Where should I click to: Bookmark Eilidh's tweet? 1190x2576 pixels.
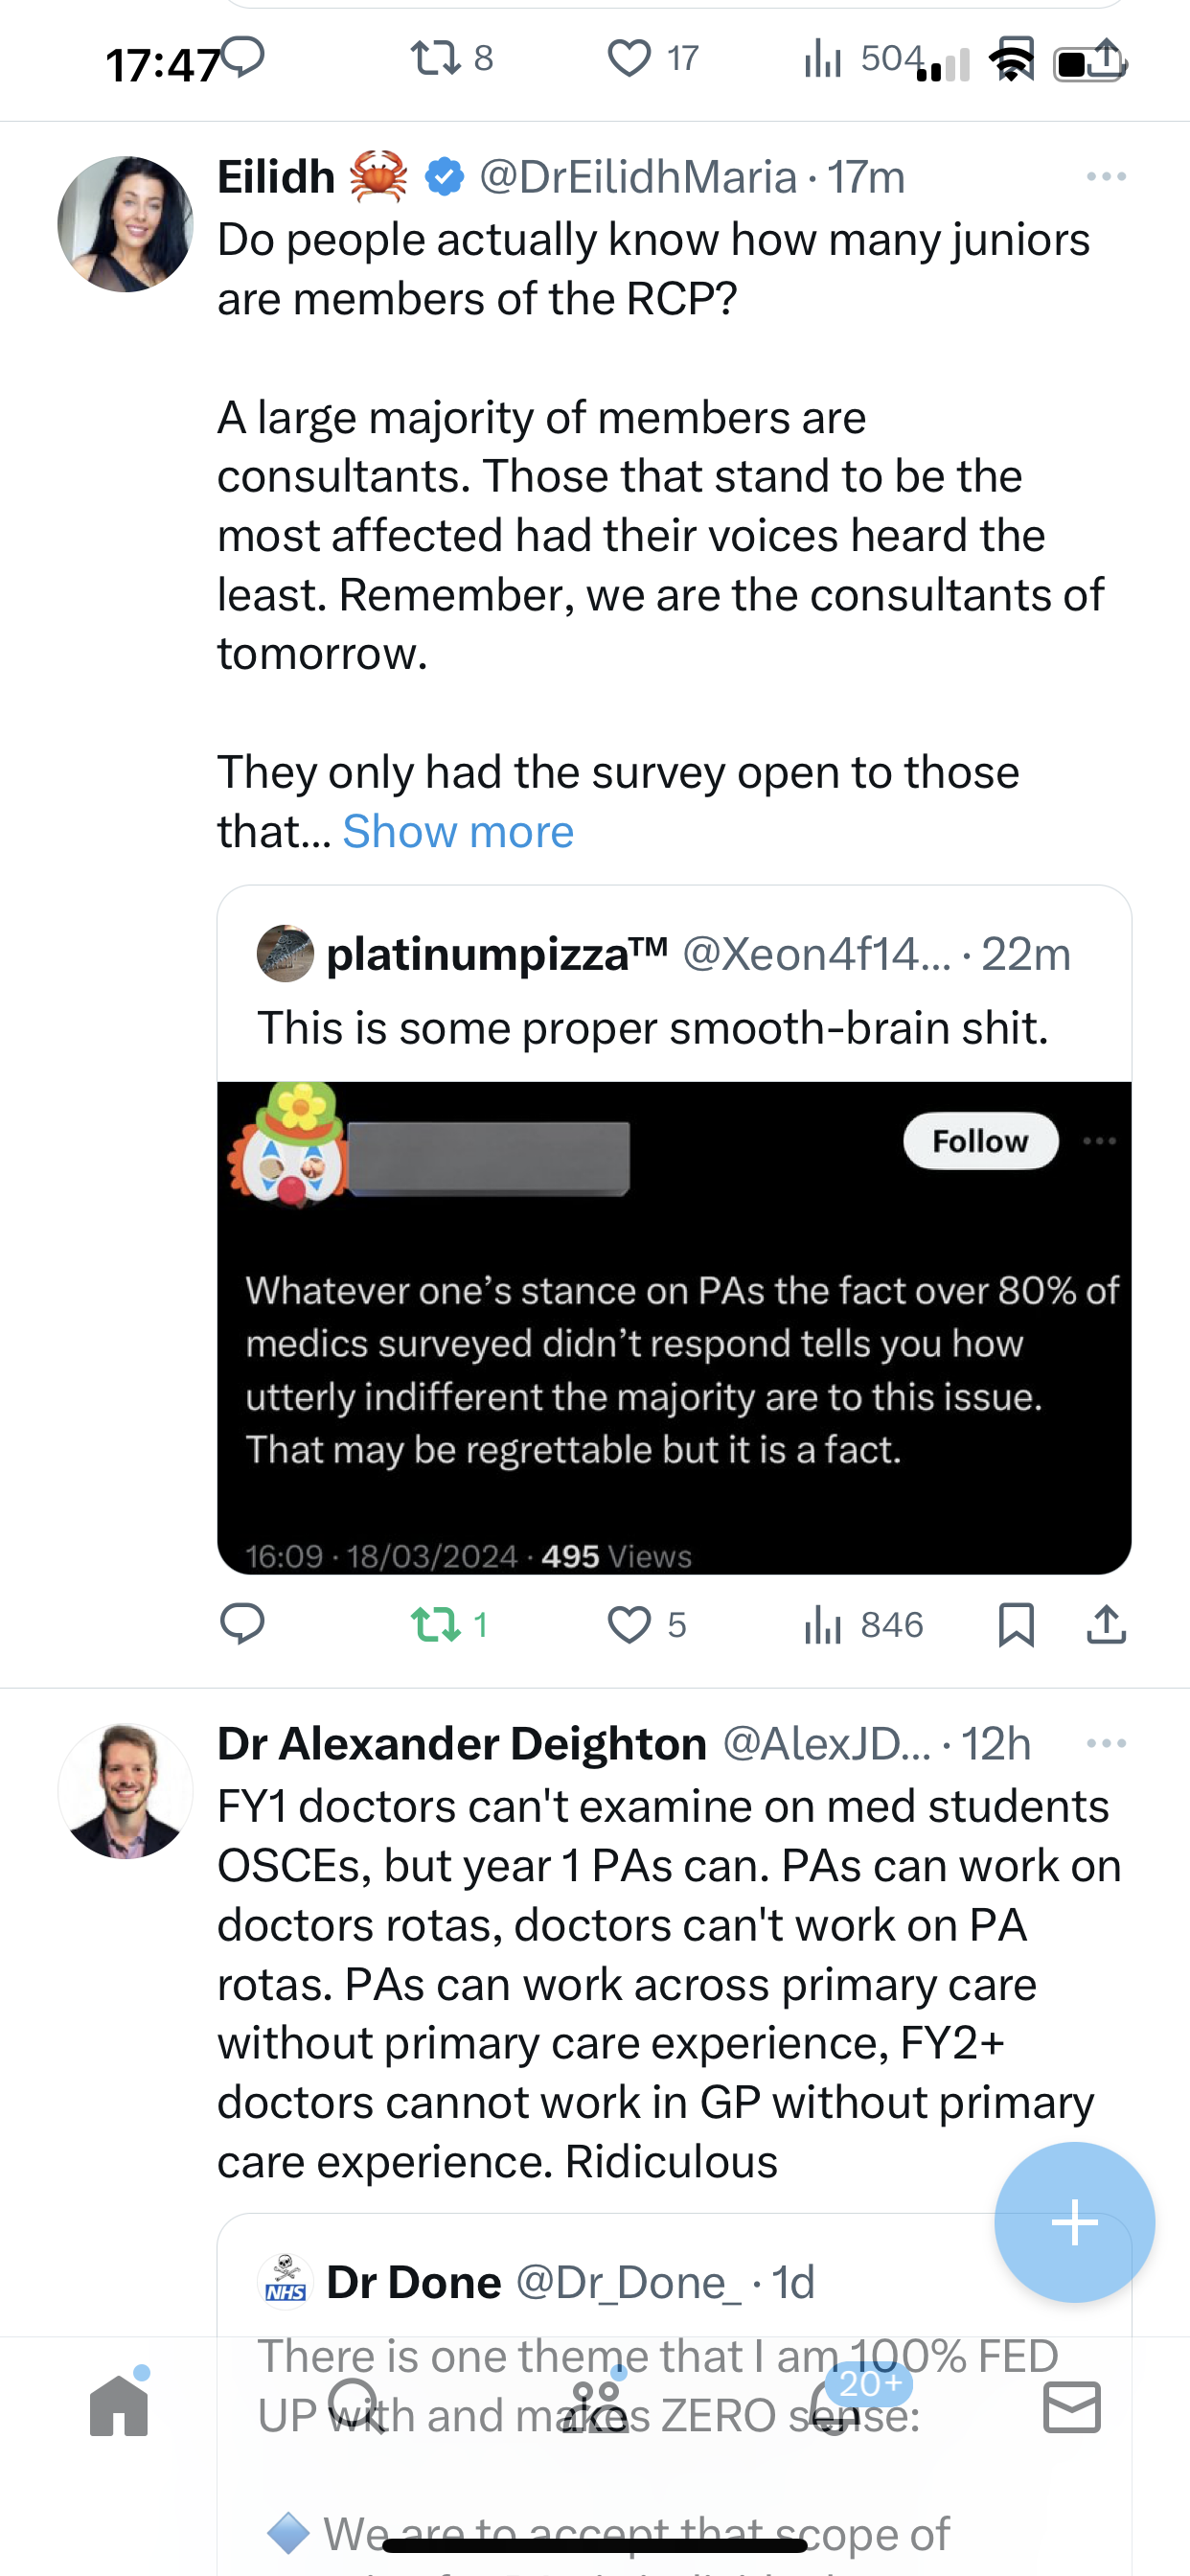(x=1016, y=1624)
